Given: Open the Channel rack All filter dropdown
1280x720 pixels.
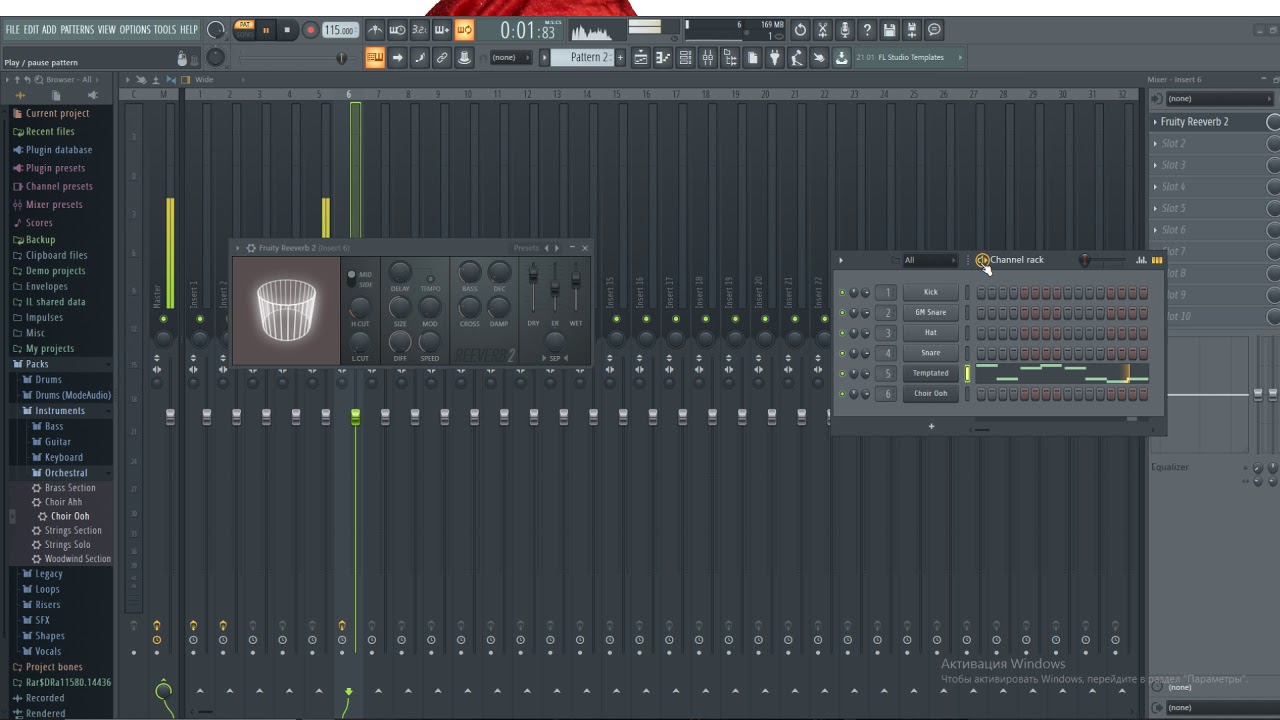Looking at the screenshot, I should pyautogui.click(x=929, y=260).
